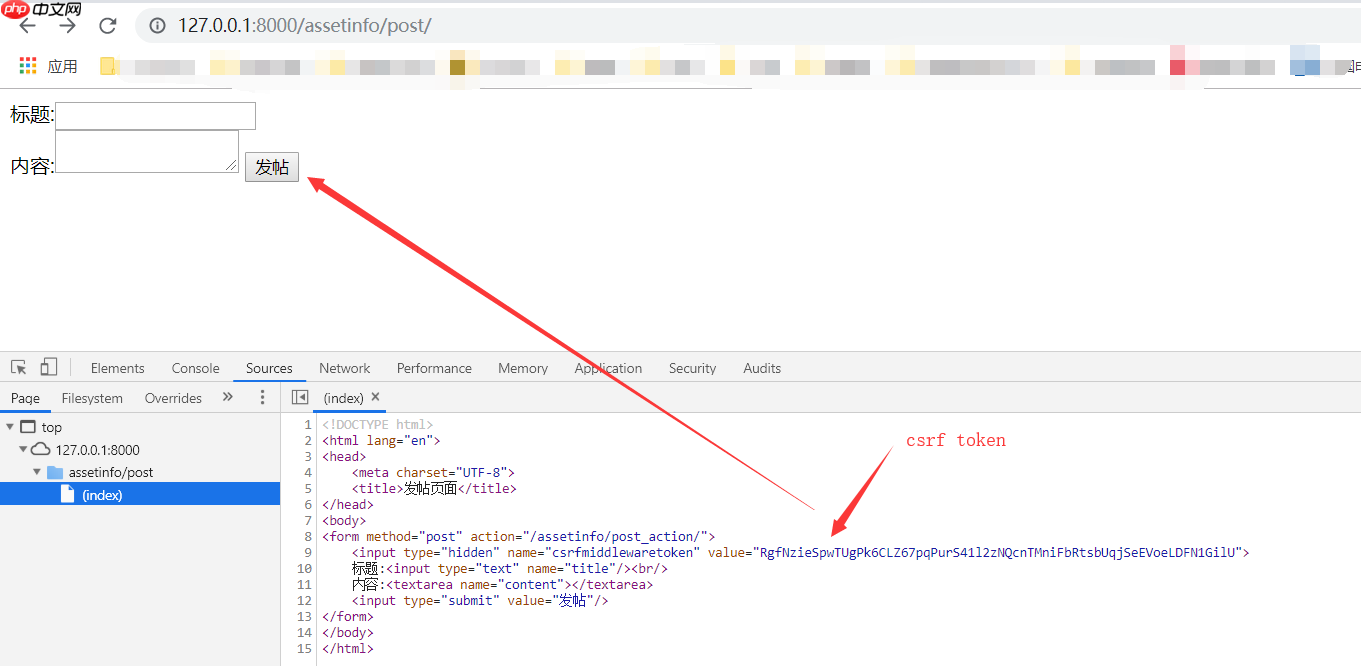The width and height of the screenshot is (1361, 666).
Task: Open the Console tab
Action: click(x=195, y=368)
